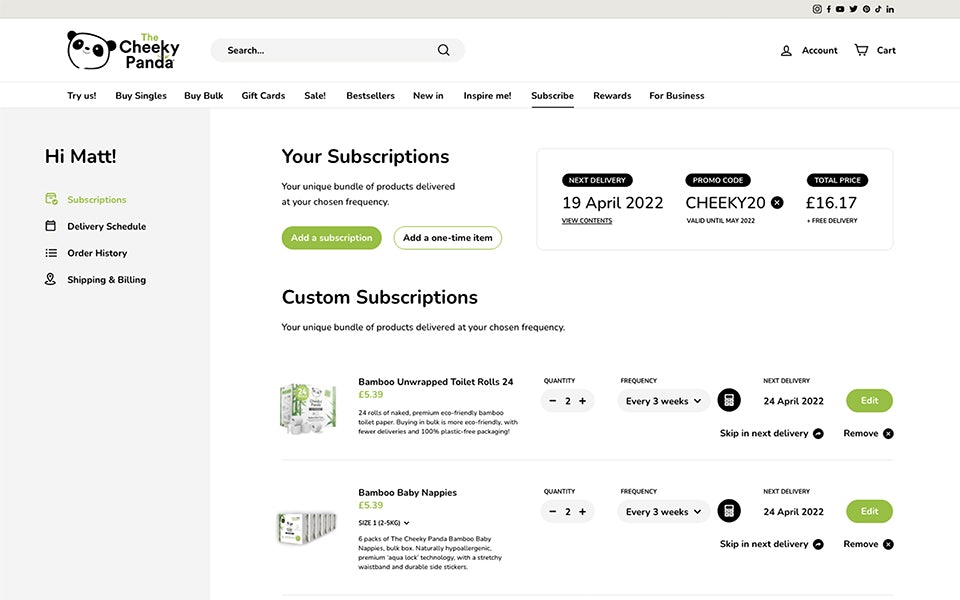Decrease quantity of Bamboo Toilet Rolls
The image size is (960, 600).
[x=553, y=401]
